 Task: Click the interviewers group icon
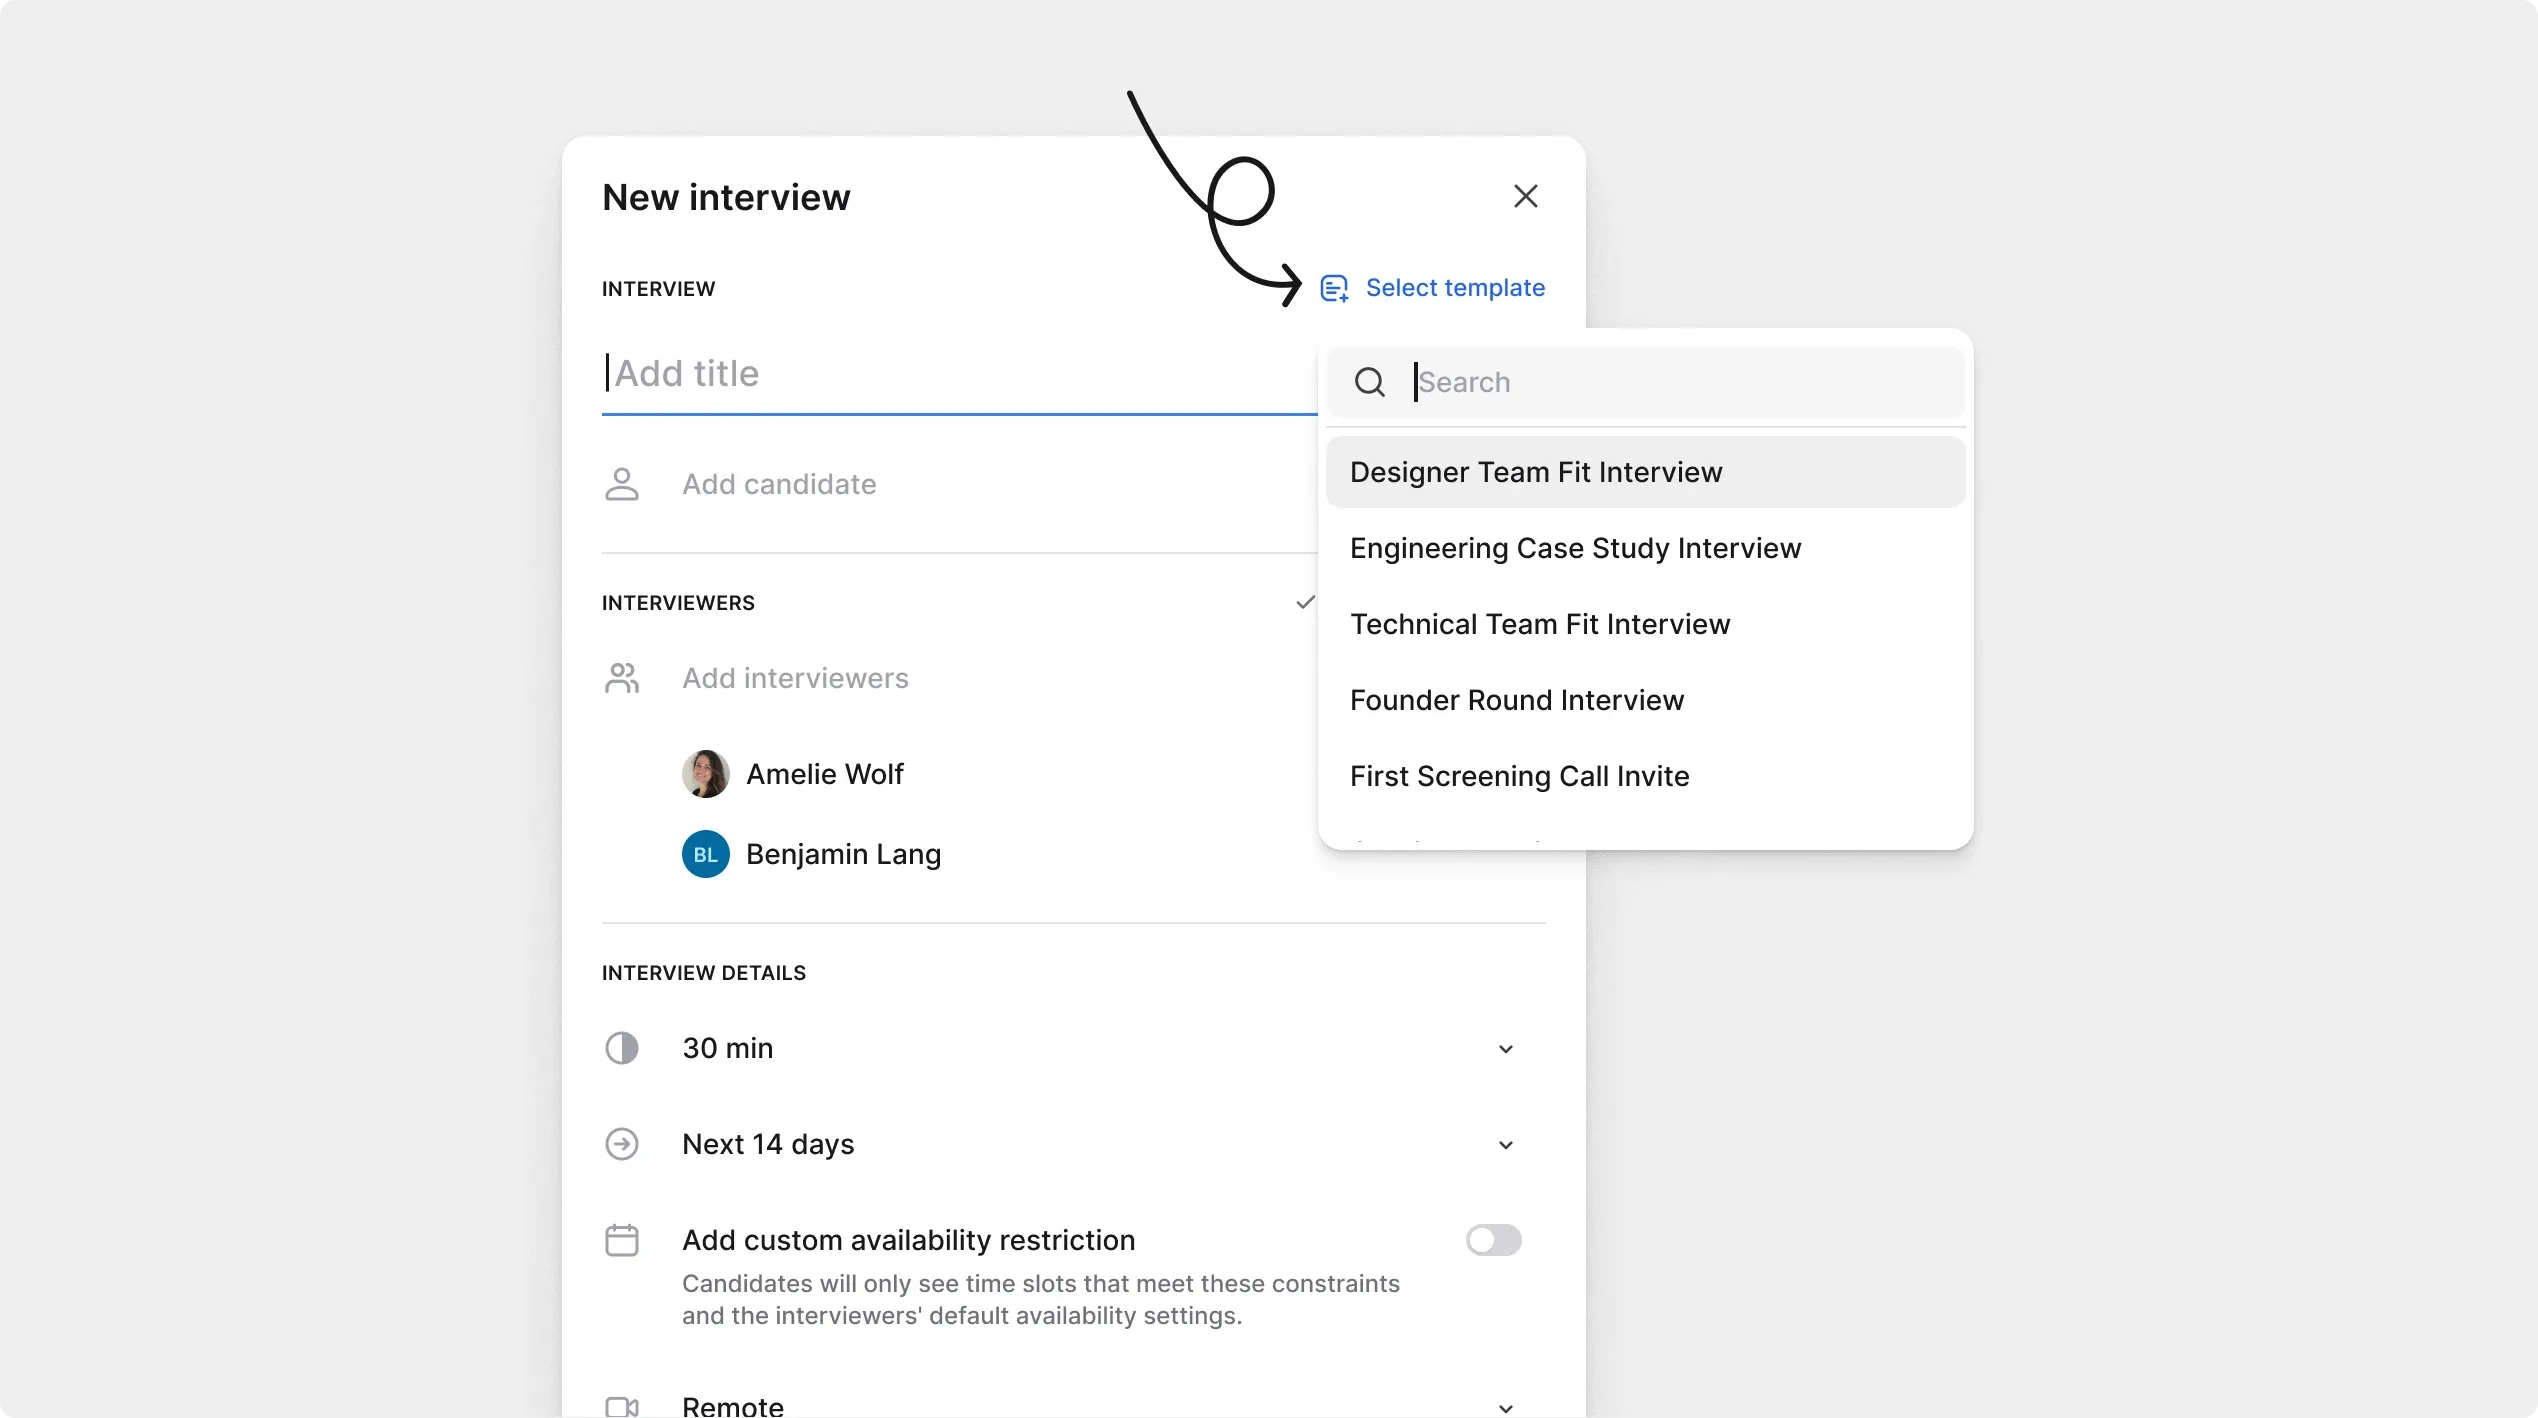[x=621, y=678]
